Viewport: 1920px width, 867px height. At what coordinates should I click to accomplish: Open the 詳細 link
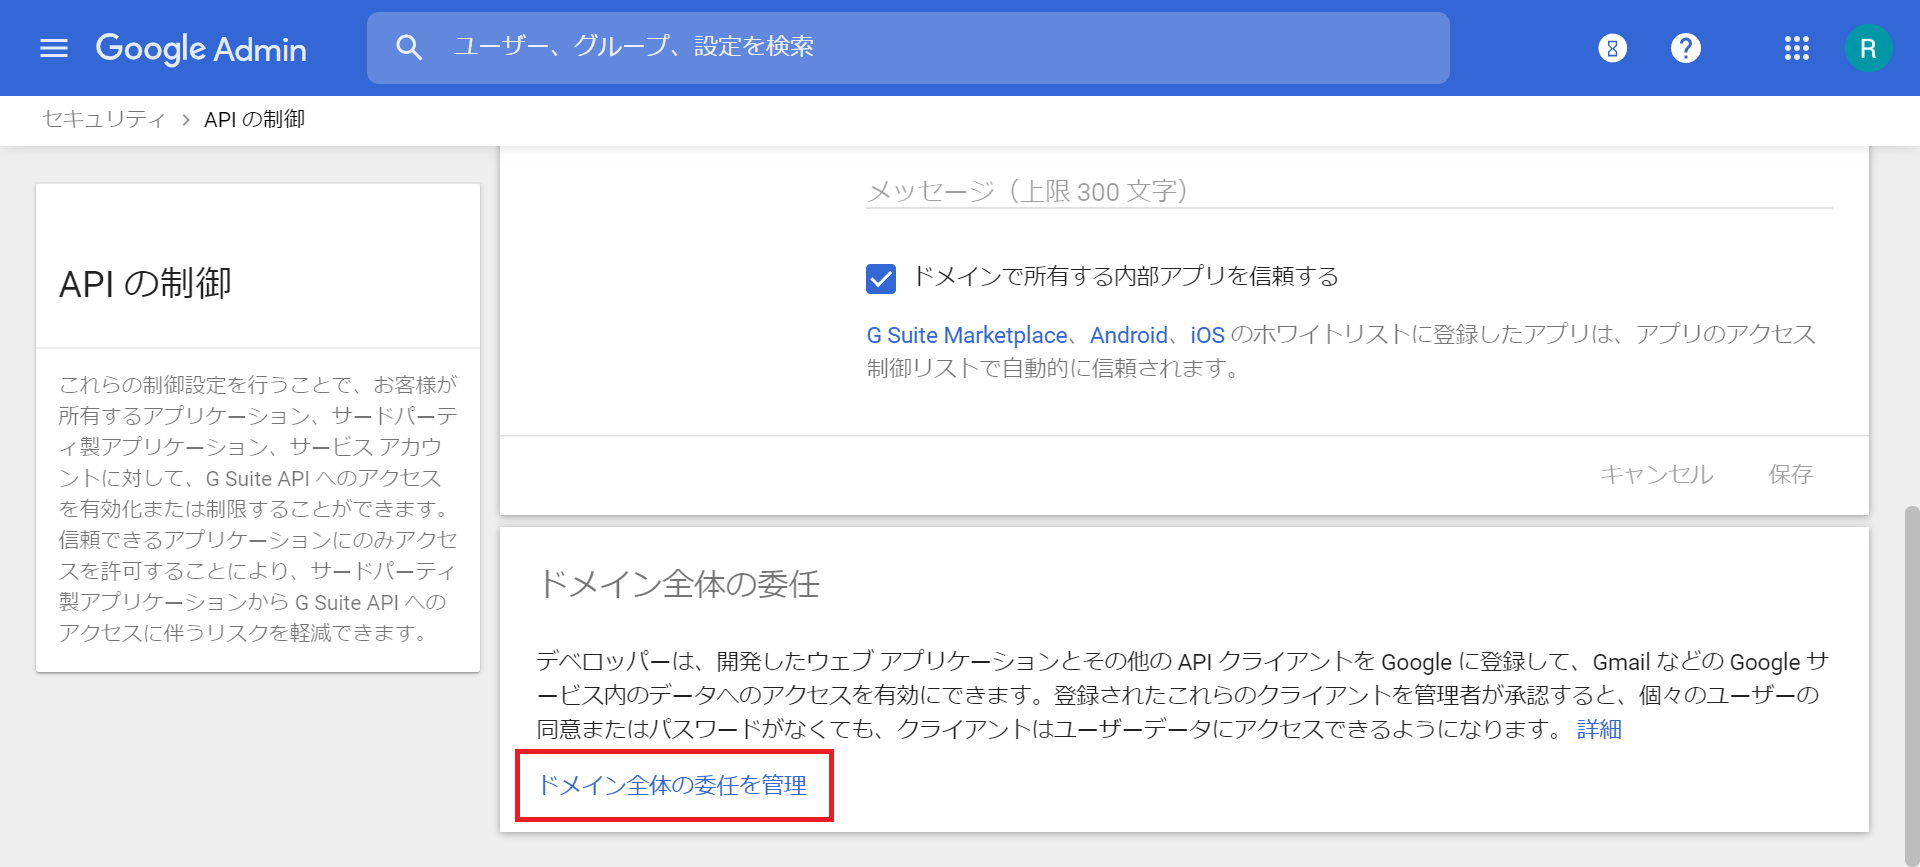1599,729
